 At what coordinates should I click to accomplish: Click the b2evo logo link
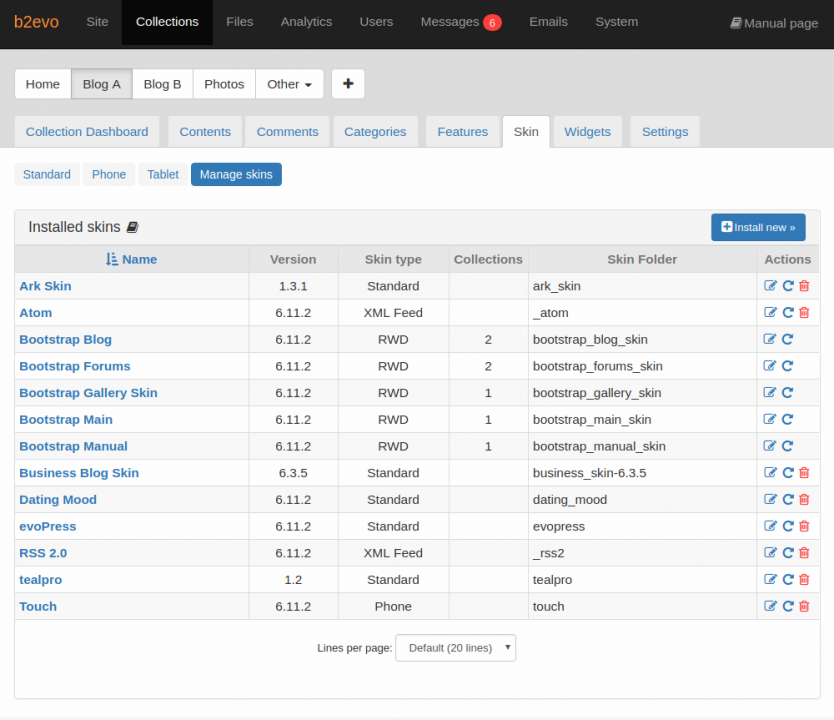(x=36, y=22)
